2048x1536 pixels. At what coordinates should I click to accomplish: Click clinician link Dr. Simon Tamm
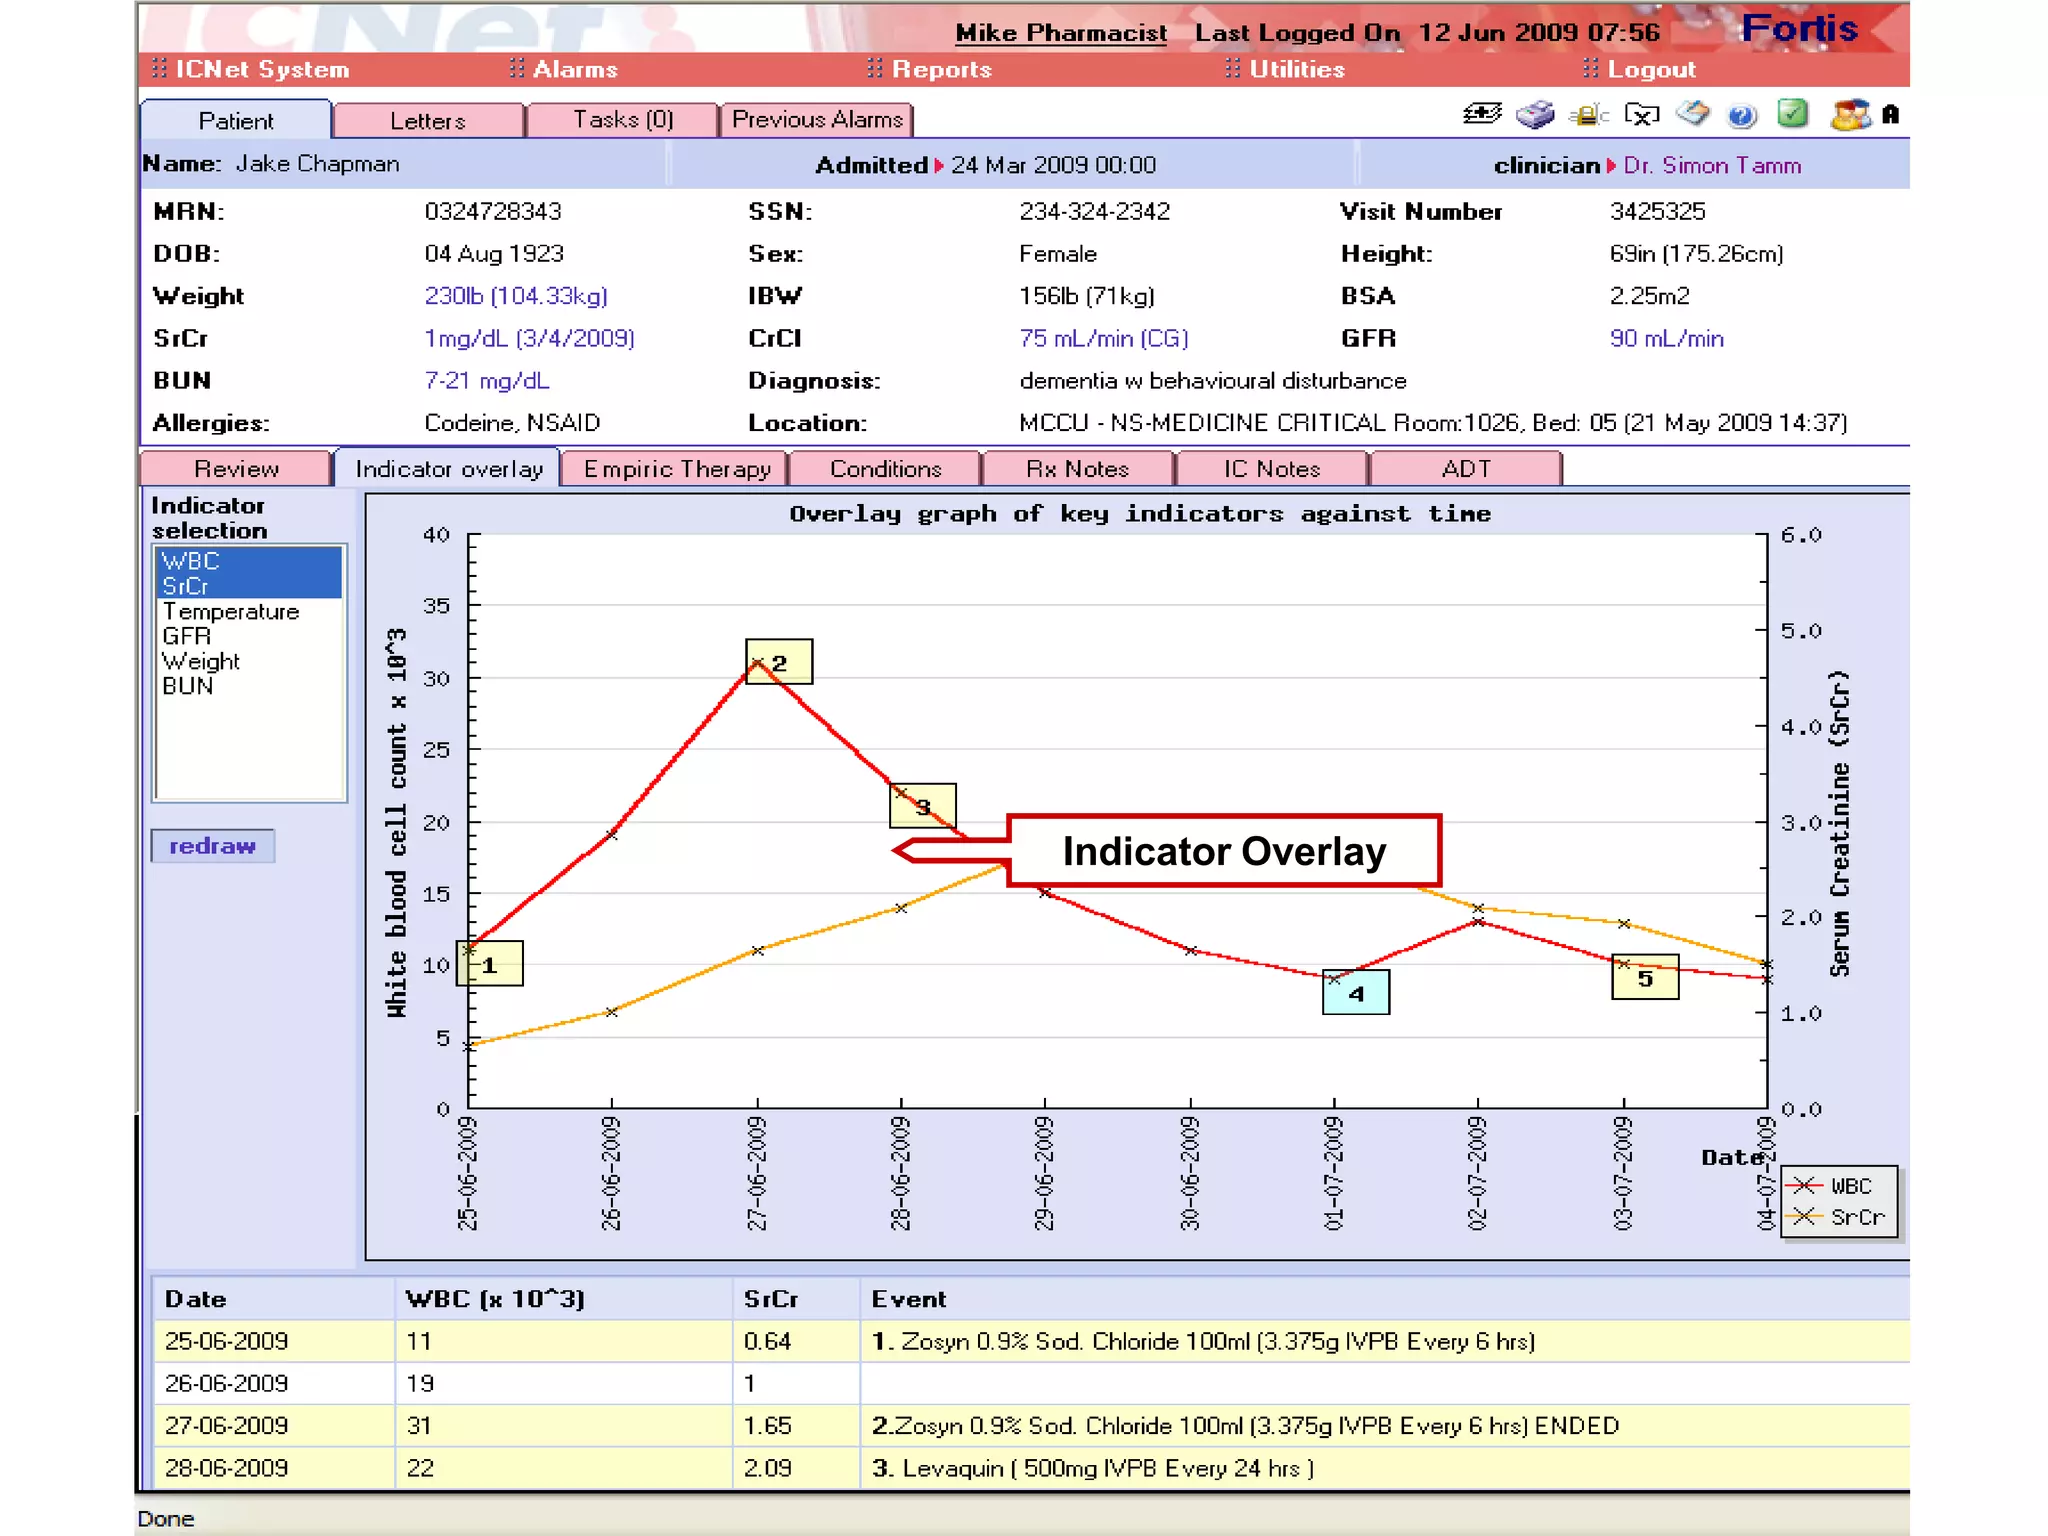(x=1712, y=166)
